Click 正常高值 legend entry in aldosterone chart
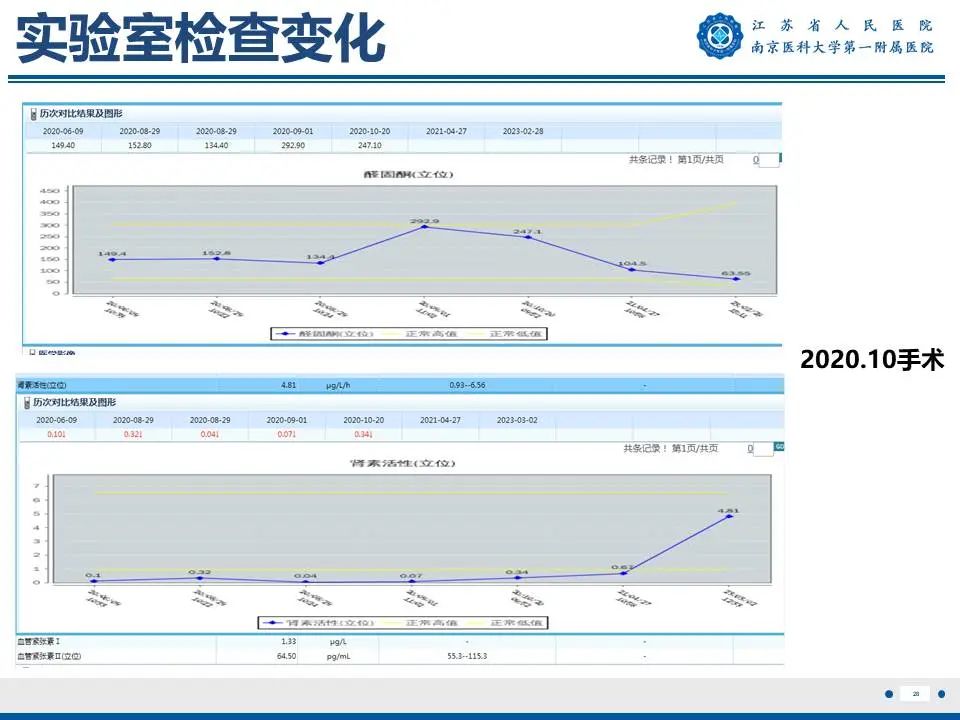The height and width of the screenshot is (720, 960). (420, 334)
